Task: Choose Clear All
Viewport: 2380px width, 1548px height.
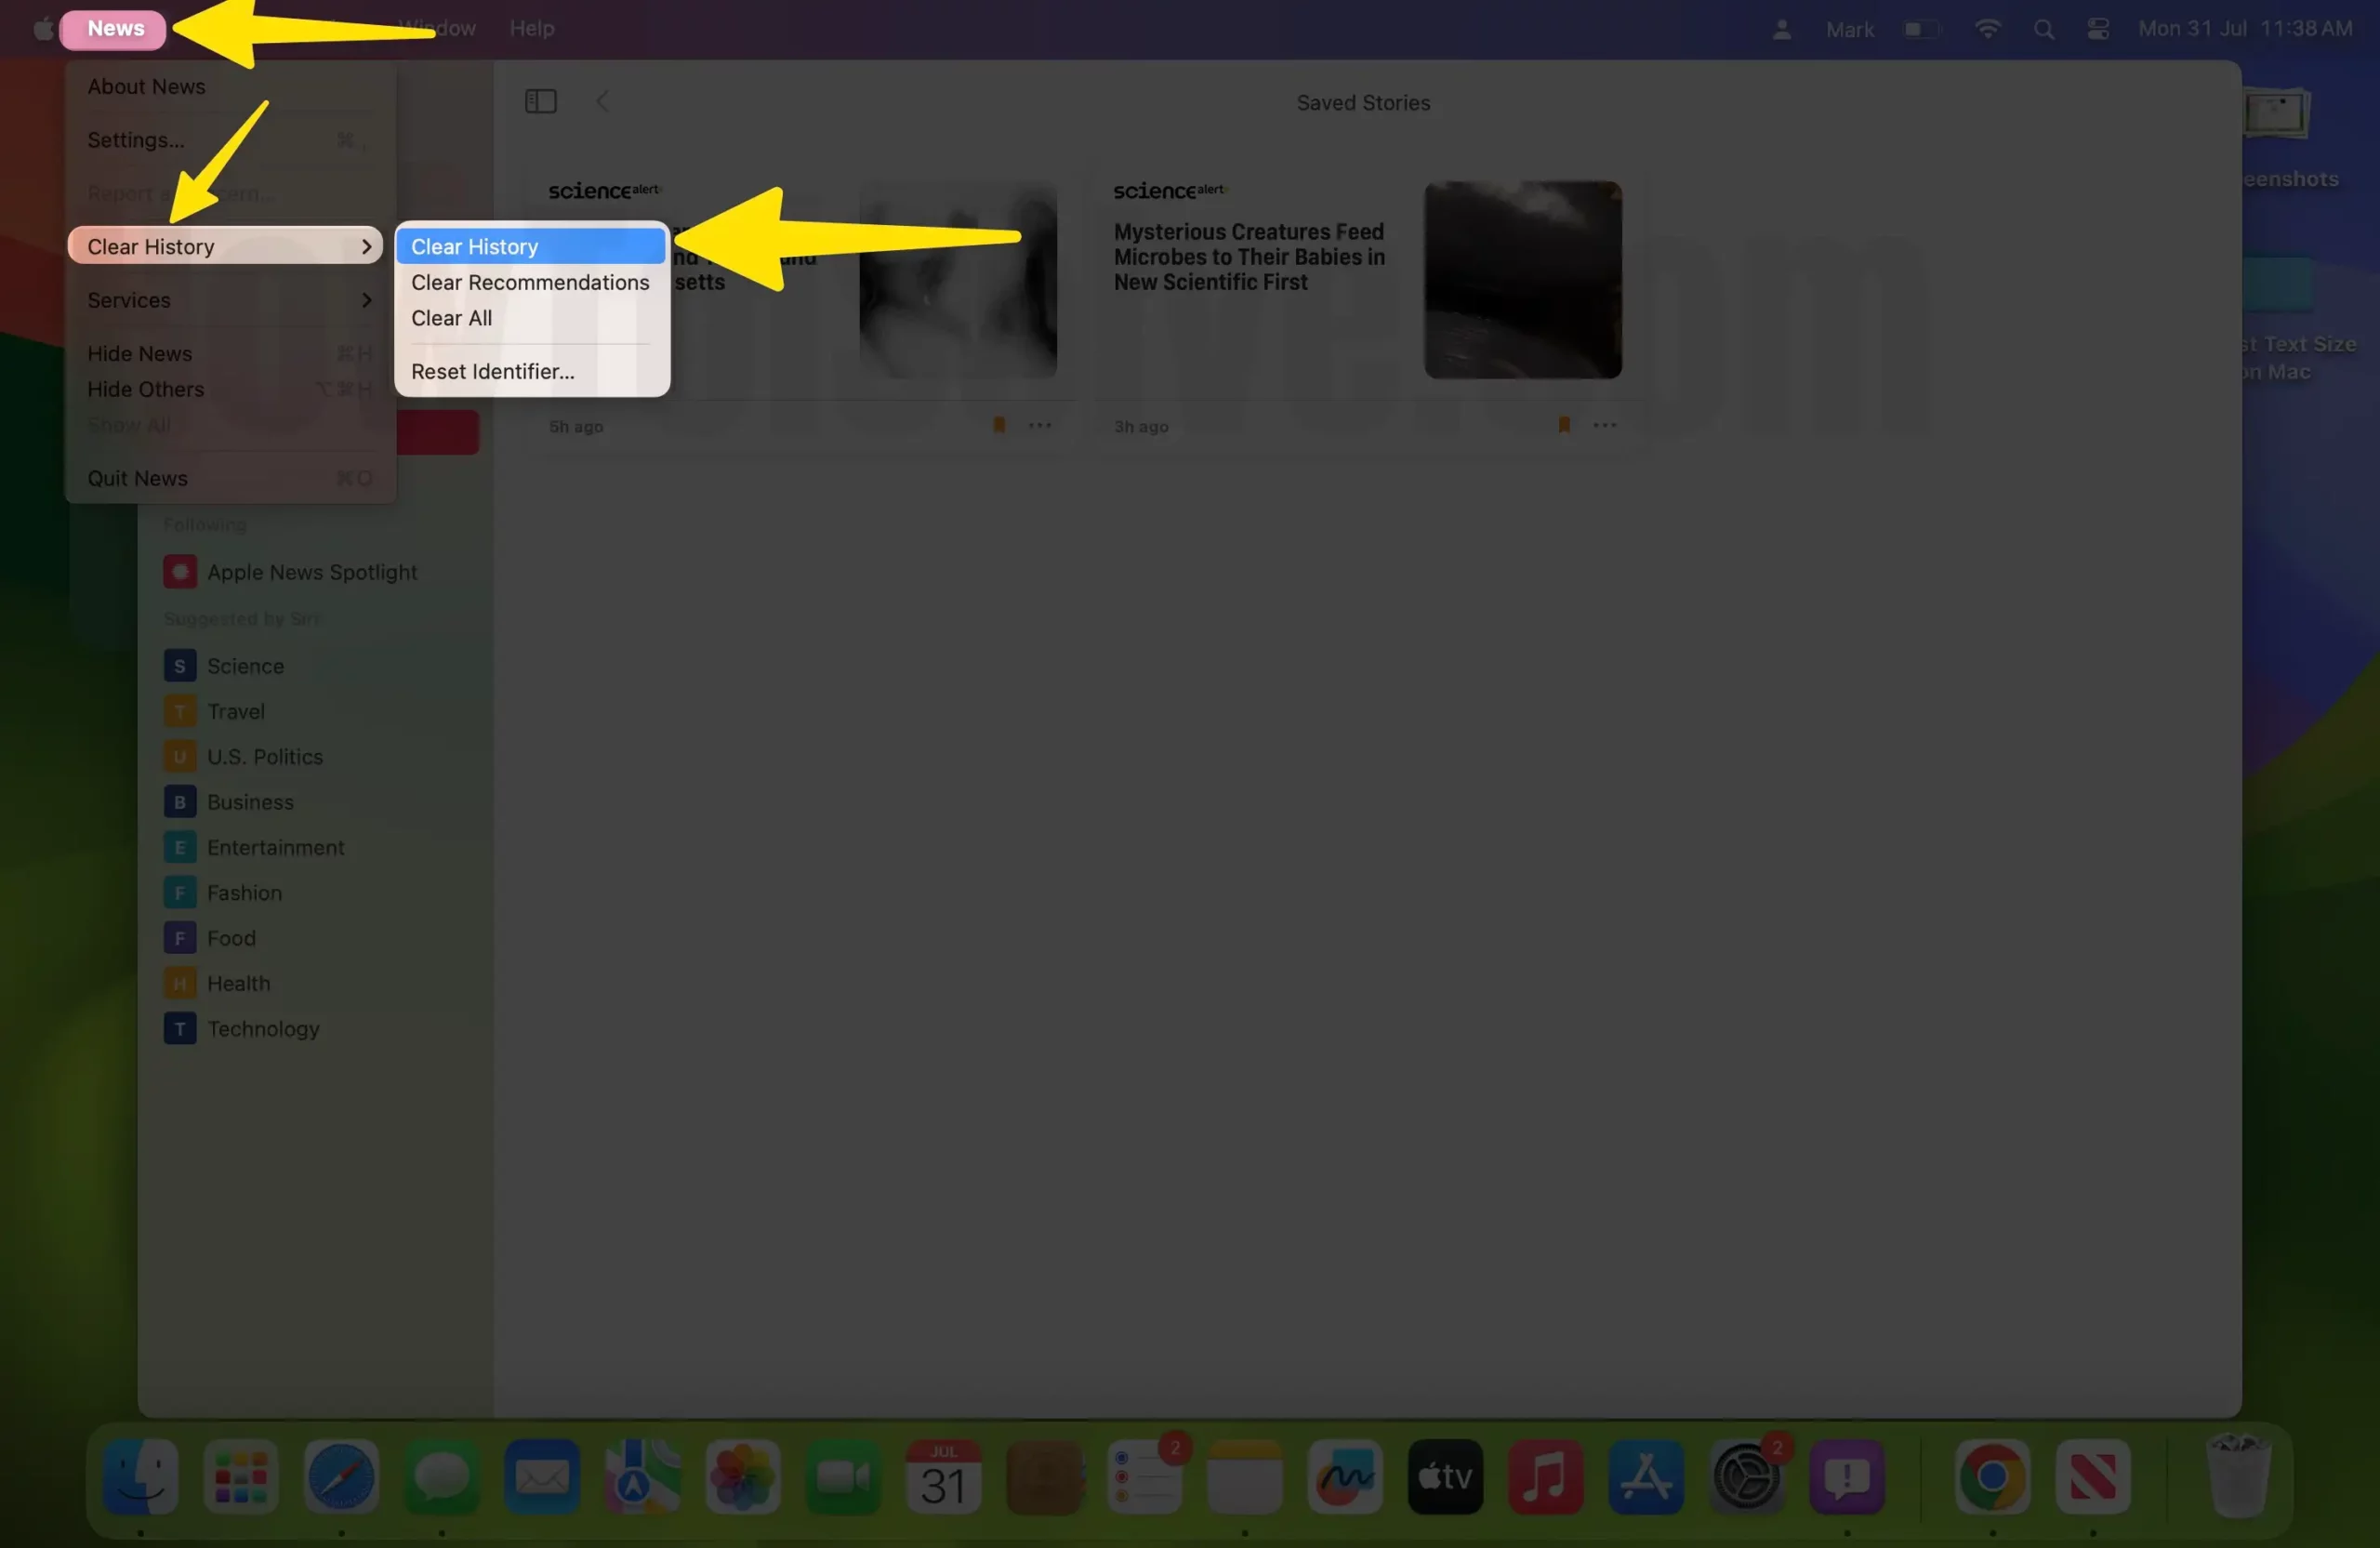Action: (531, 318)
